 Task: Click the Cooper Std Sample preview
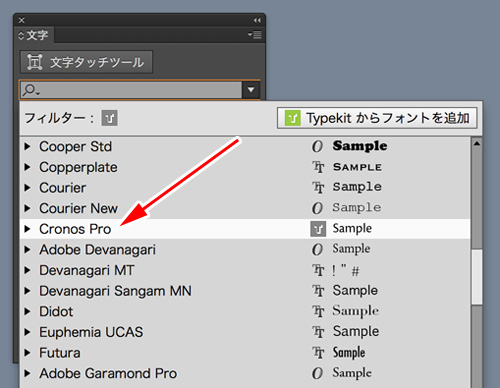pos(360,146)
